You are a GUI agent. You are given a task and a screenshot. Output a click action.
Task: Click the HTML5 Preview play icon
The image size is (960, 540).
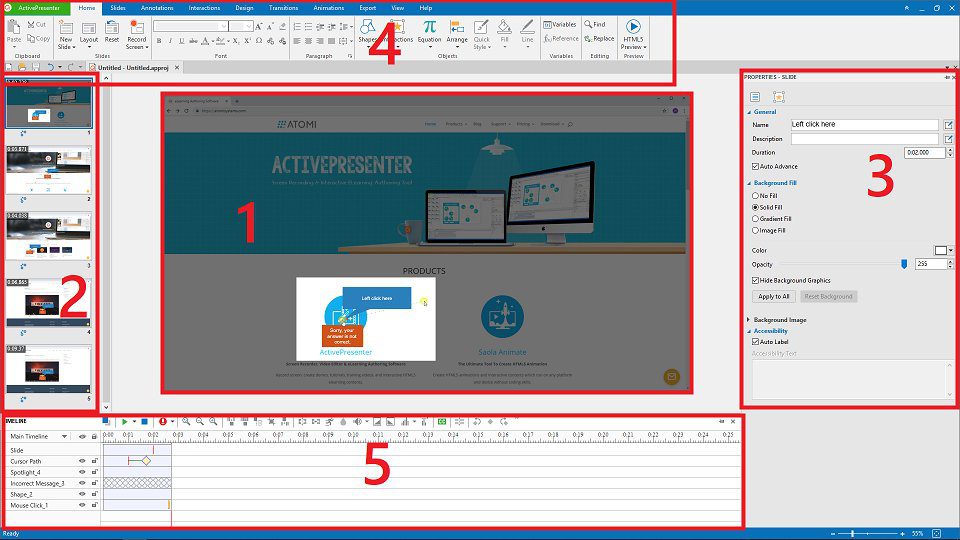click(x=633, y=26)
